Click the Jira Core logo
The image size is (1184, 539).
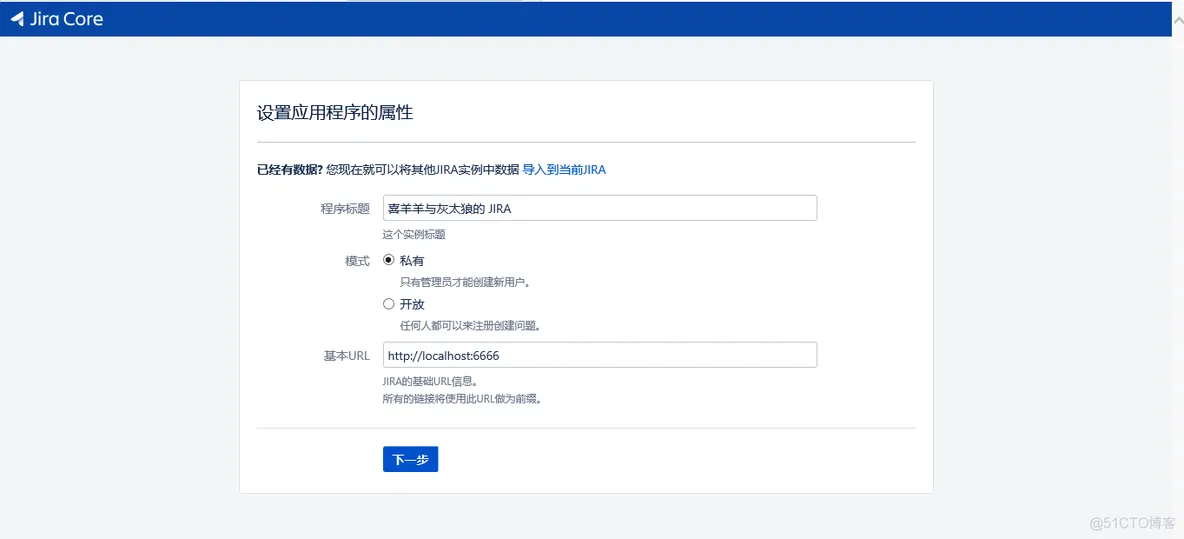pyautogui.click(x=57, y=19)
